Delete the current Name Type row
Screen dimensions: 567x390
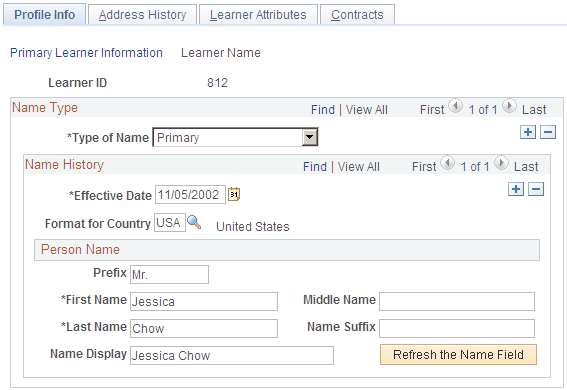point(548,132)
